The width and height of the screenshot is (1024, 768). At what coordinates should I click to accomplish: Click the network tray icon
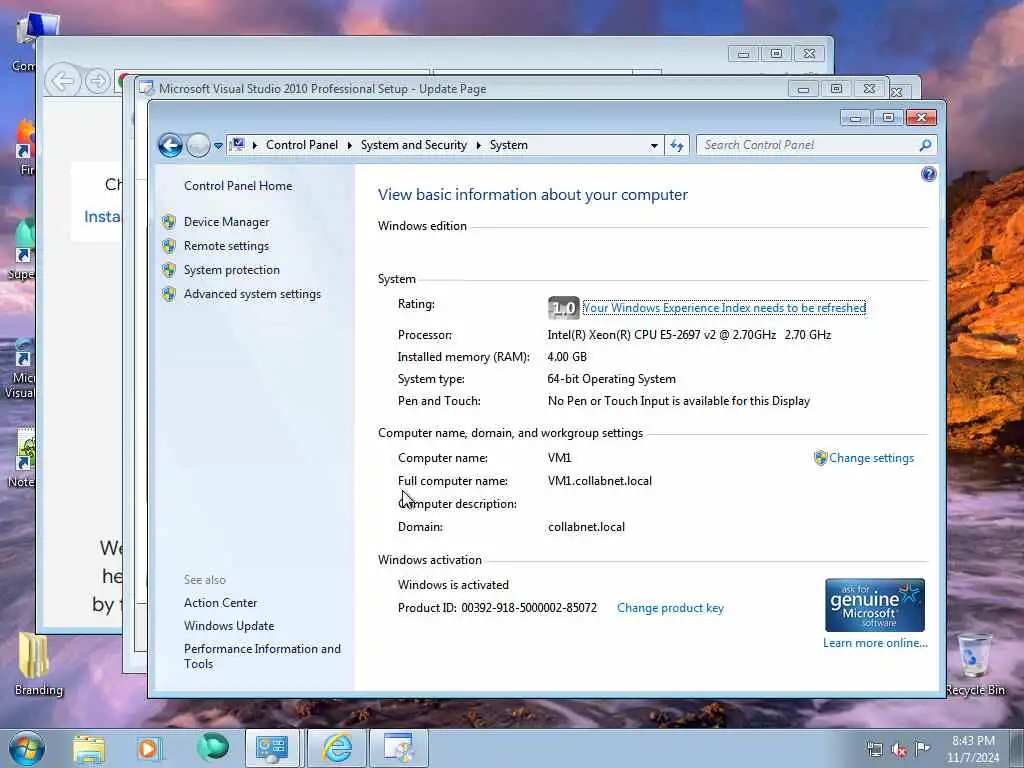(x=874, y=749)
